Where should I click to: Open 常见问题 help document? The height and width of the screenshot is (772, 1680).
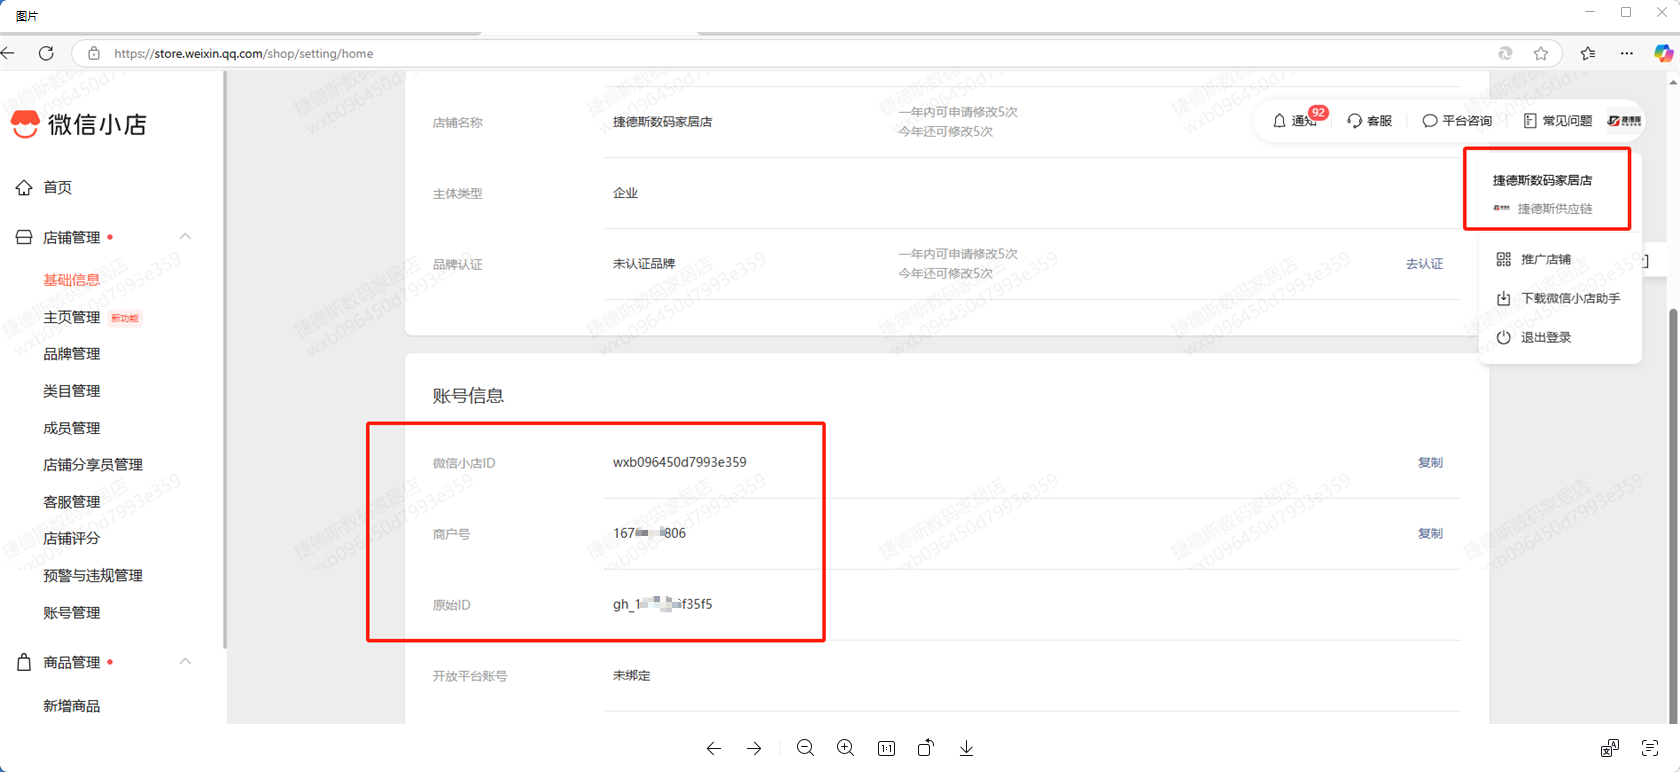click(1557, 121)
